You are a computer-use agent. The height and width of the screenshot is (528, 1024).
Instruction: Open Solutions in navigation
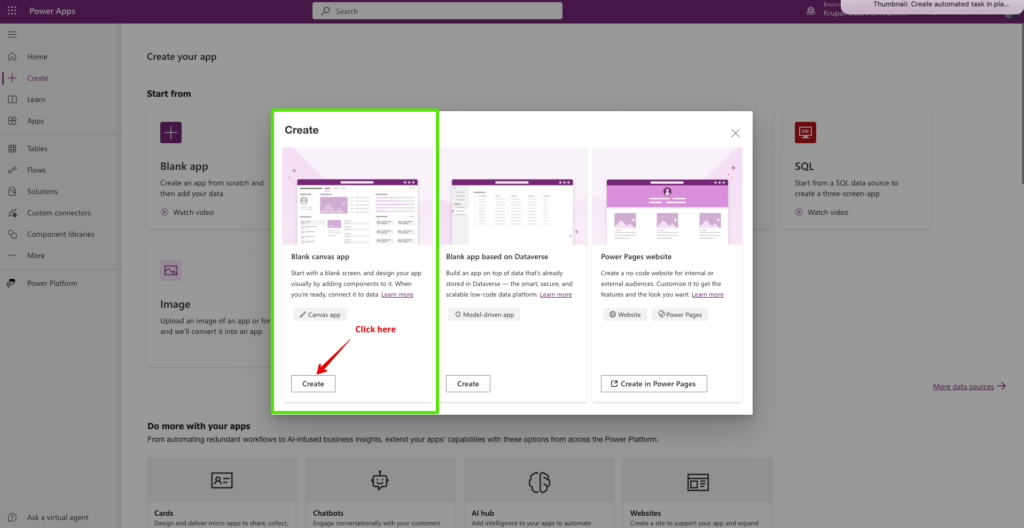point(42,191)
